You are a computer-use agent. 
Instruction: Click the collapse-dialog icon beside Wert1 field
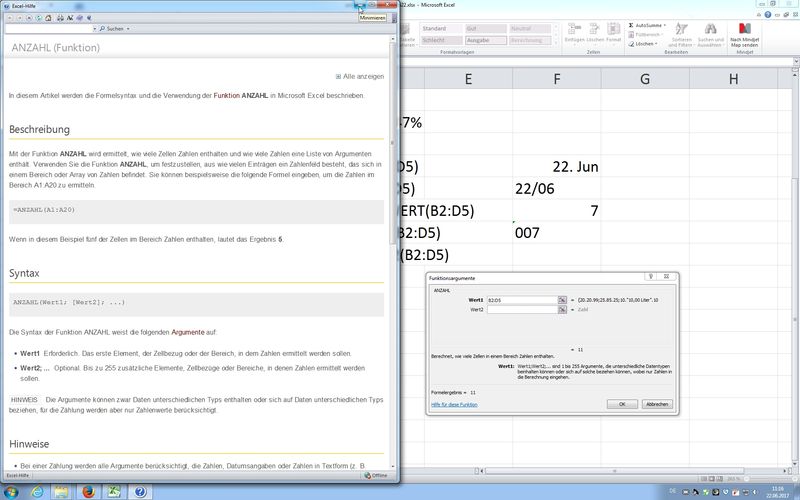[562, 300]
